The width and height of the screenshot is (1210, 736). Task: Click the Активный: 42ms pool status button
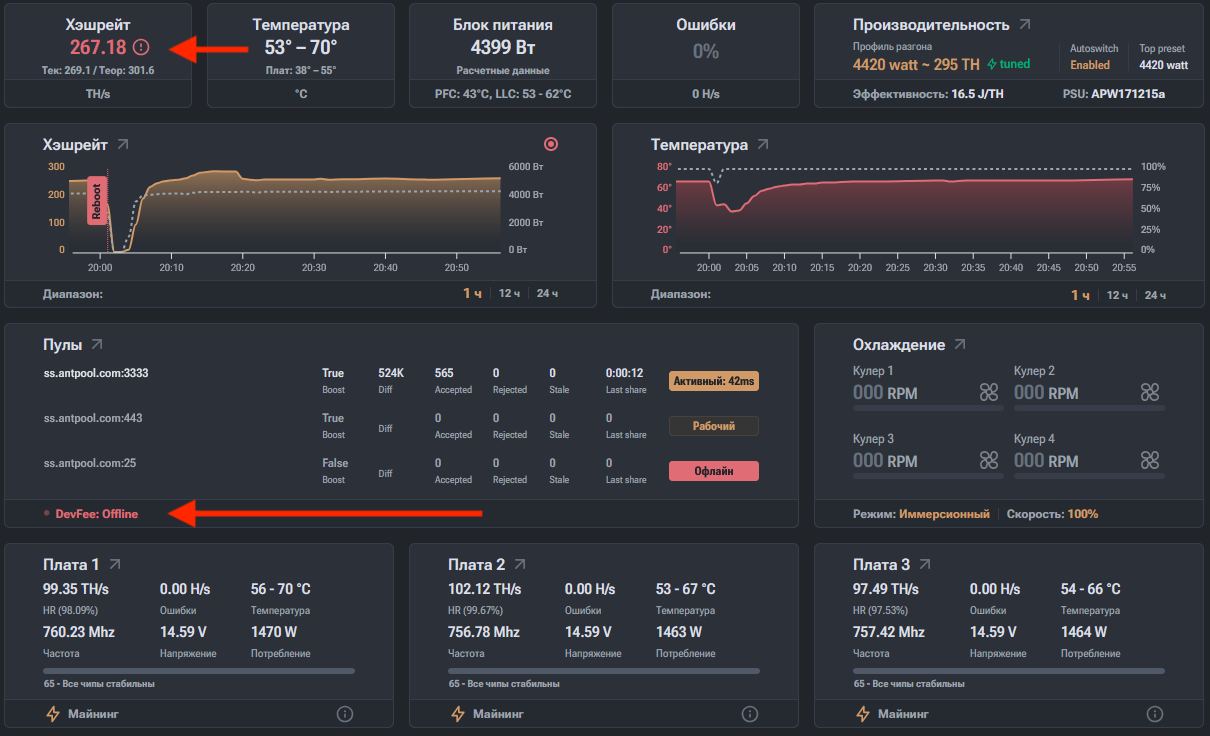714,381
